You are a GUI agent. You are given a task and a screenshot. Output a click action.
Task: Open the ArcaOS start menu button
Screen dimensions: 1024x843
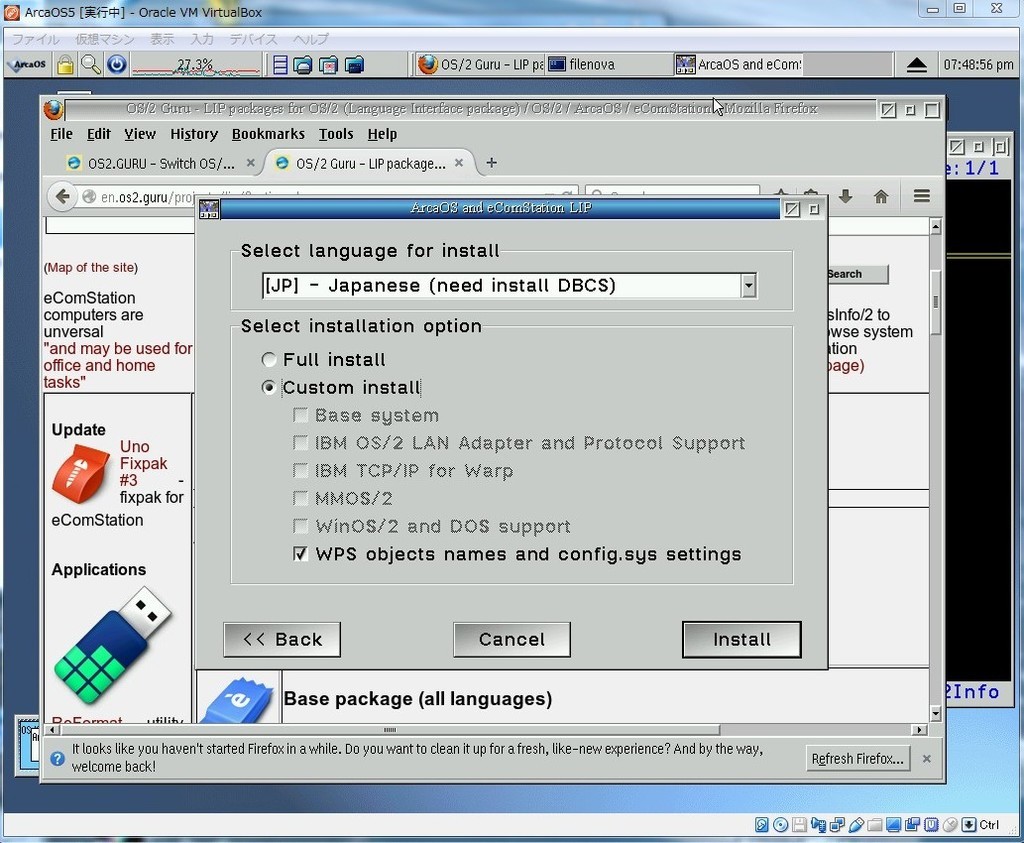(x=27, y=65)
